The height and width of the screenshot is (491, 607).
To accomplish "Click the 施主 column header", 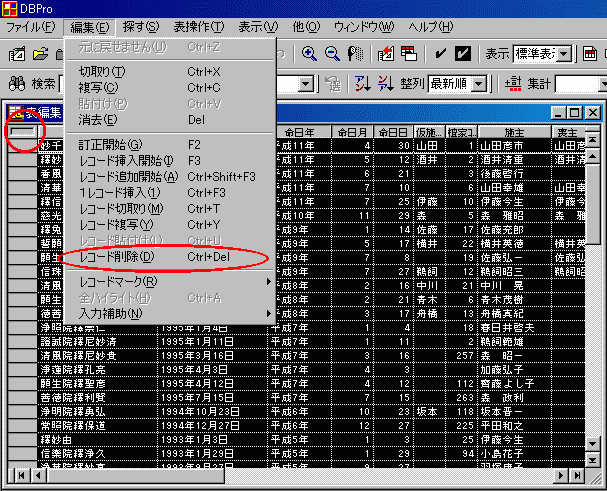I will coord(514,132).
